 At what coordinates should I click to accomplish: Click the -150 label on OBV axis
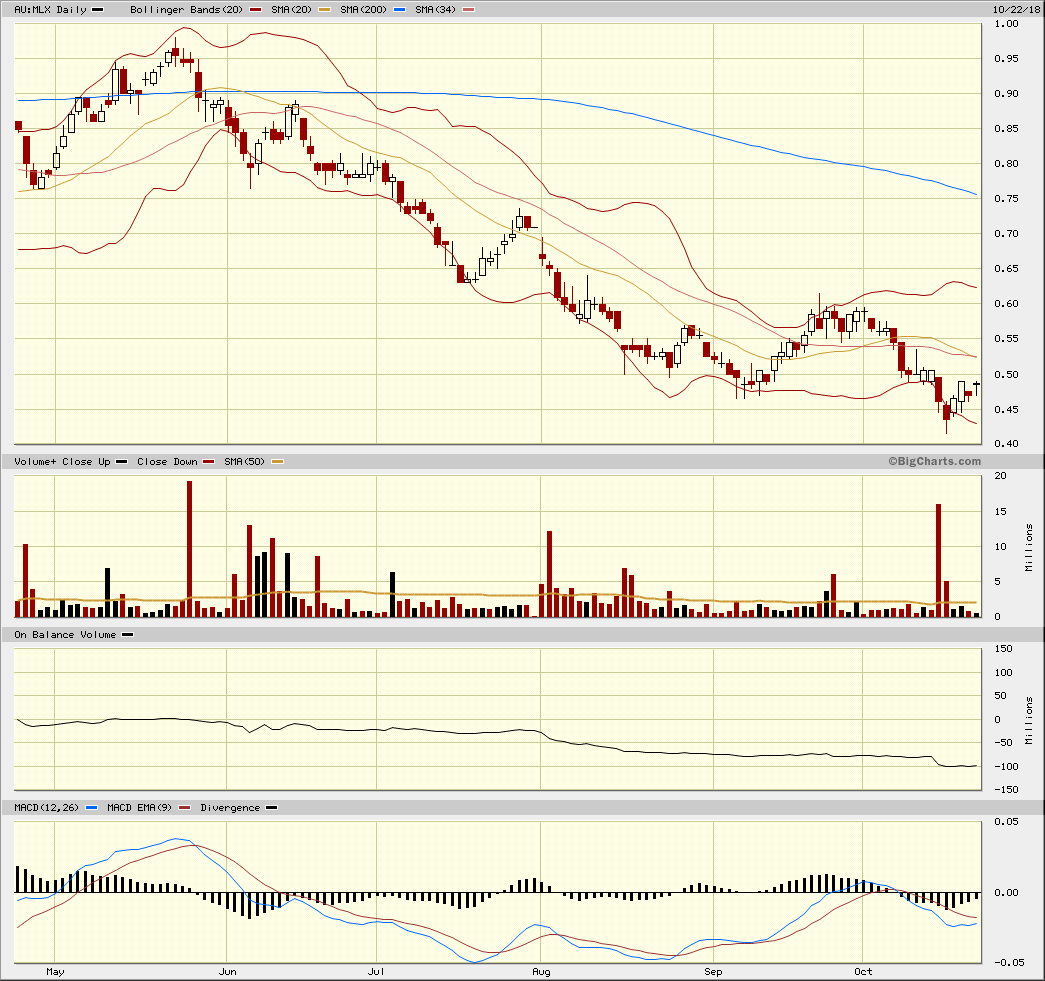pyautogui.click(x=1005, y=790)
